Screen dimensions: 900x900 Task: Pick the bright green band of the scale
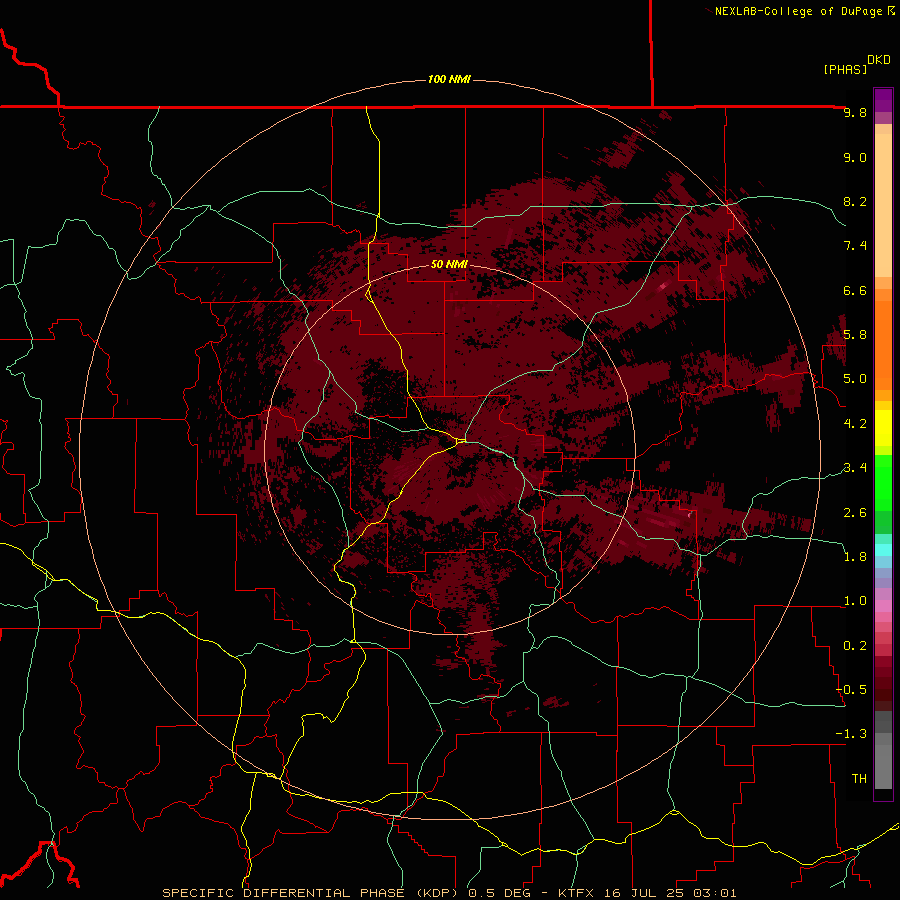[x=883, y=483]
